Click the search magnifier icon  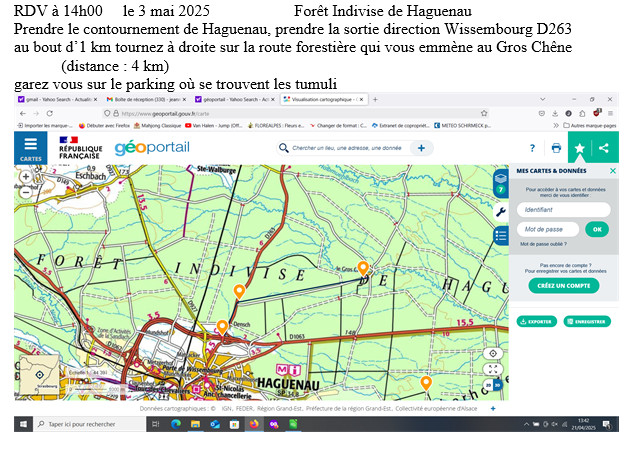pyautogui.click(x=283, y=148)
